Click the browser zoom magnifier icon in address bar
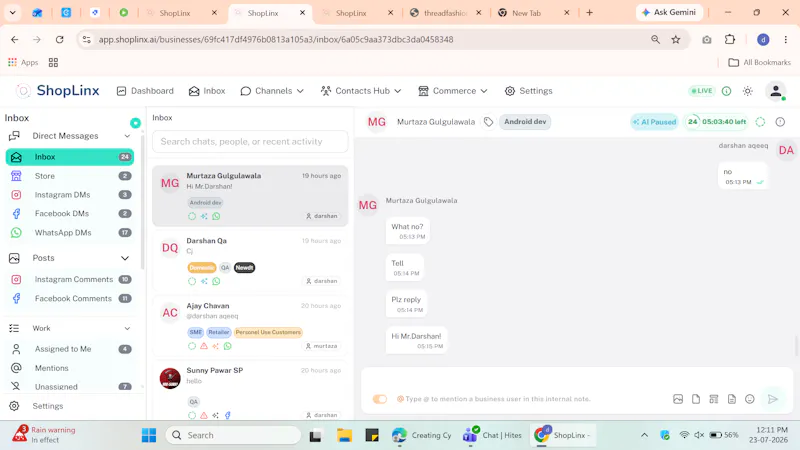The image size is (800, 450). [x=655, y=39]
